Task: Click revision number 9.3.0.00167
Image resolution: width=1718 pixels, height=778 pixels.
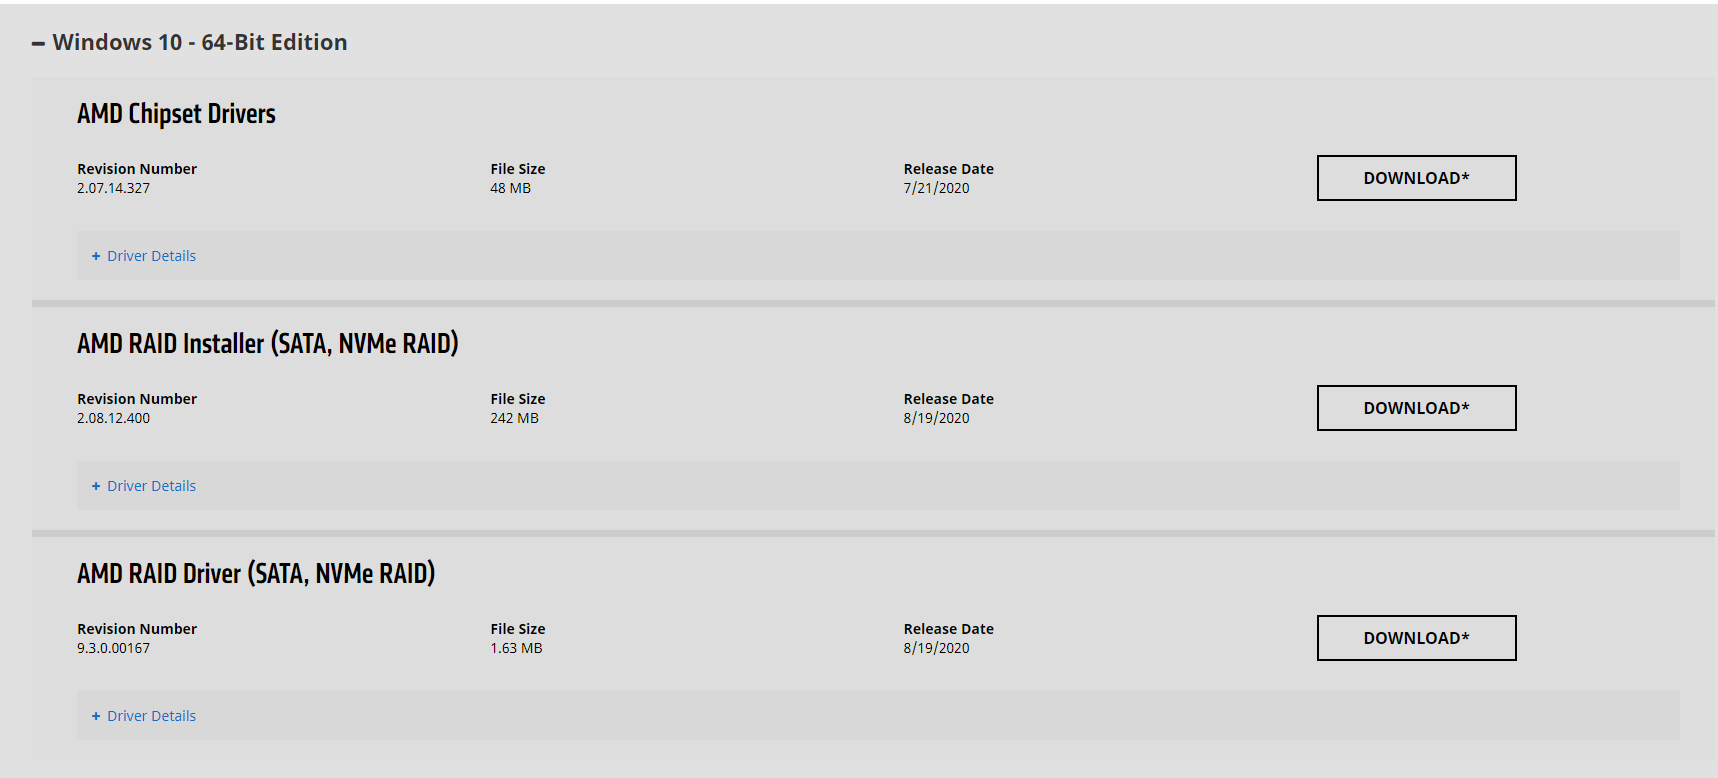Action: click(x=113, y=648)
